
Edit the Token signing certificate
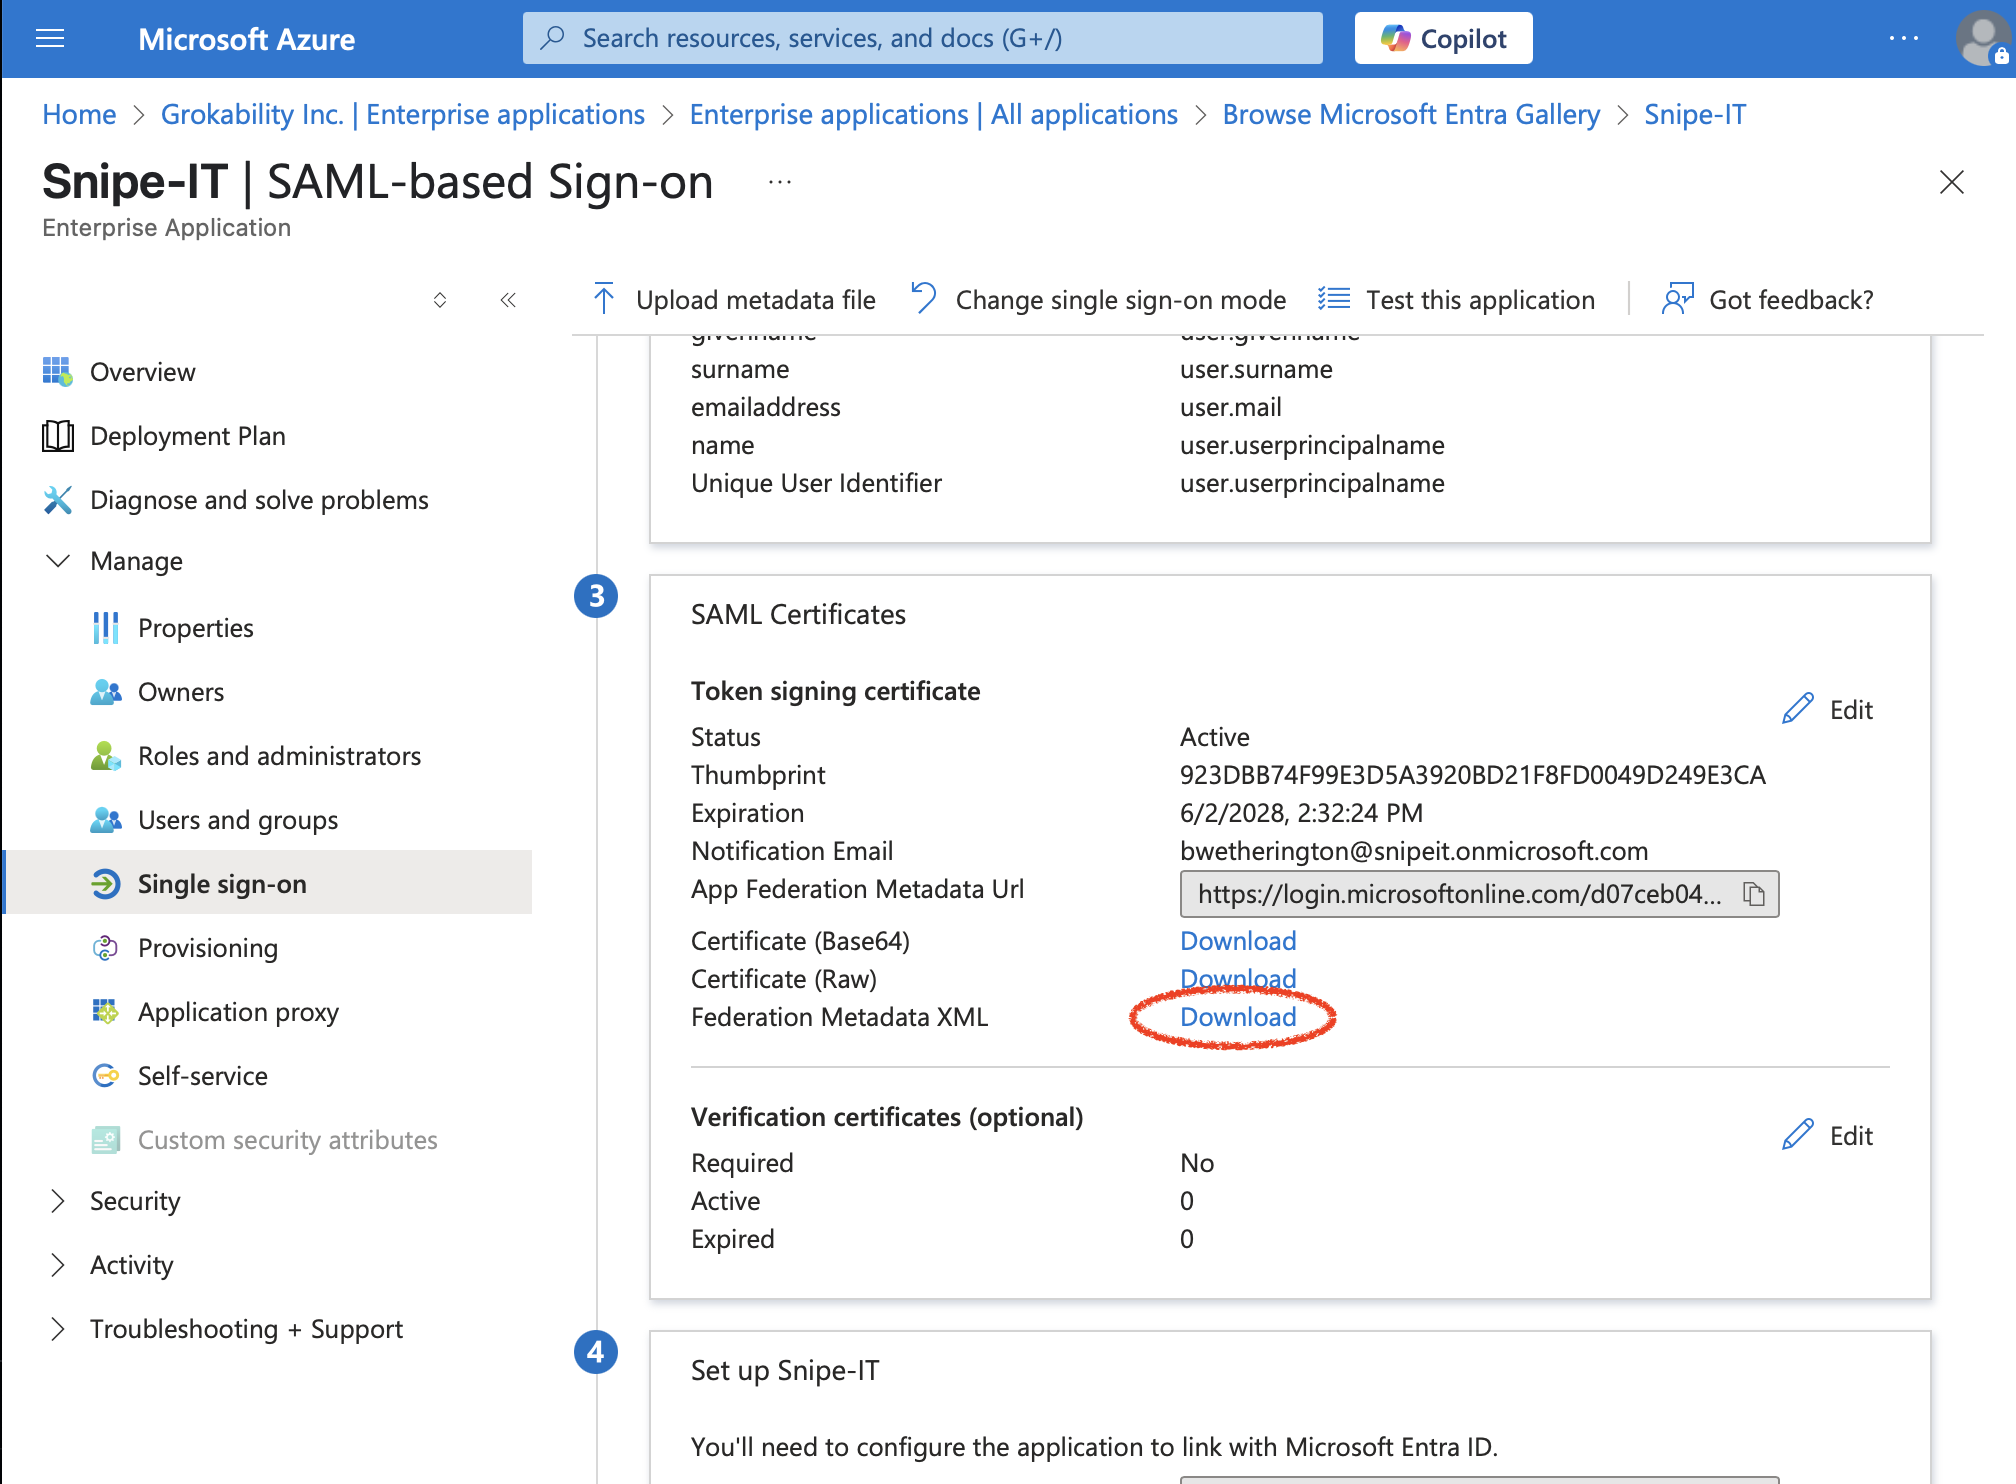click(x=1827, y=710)
